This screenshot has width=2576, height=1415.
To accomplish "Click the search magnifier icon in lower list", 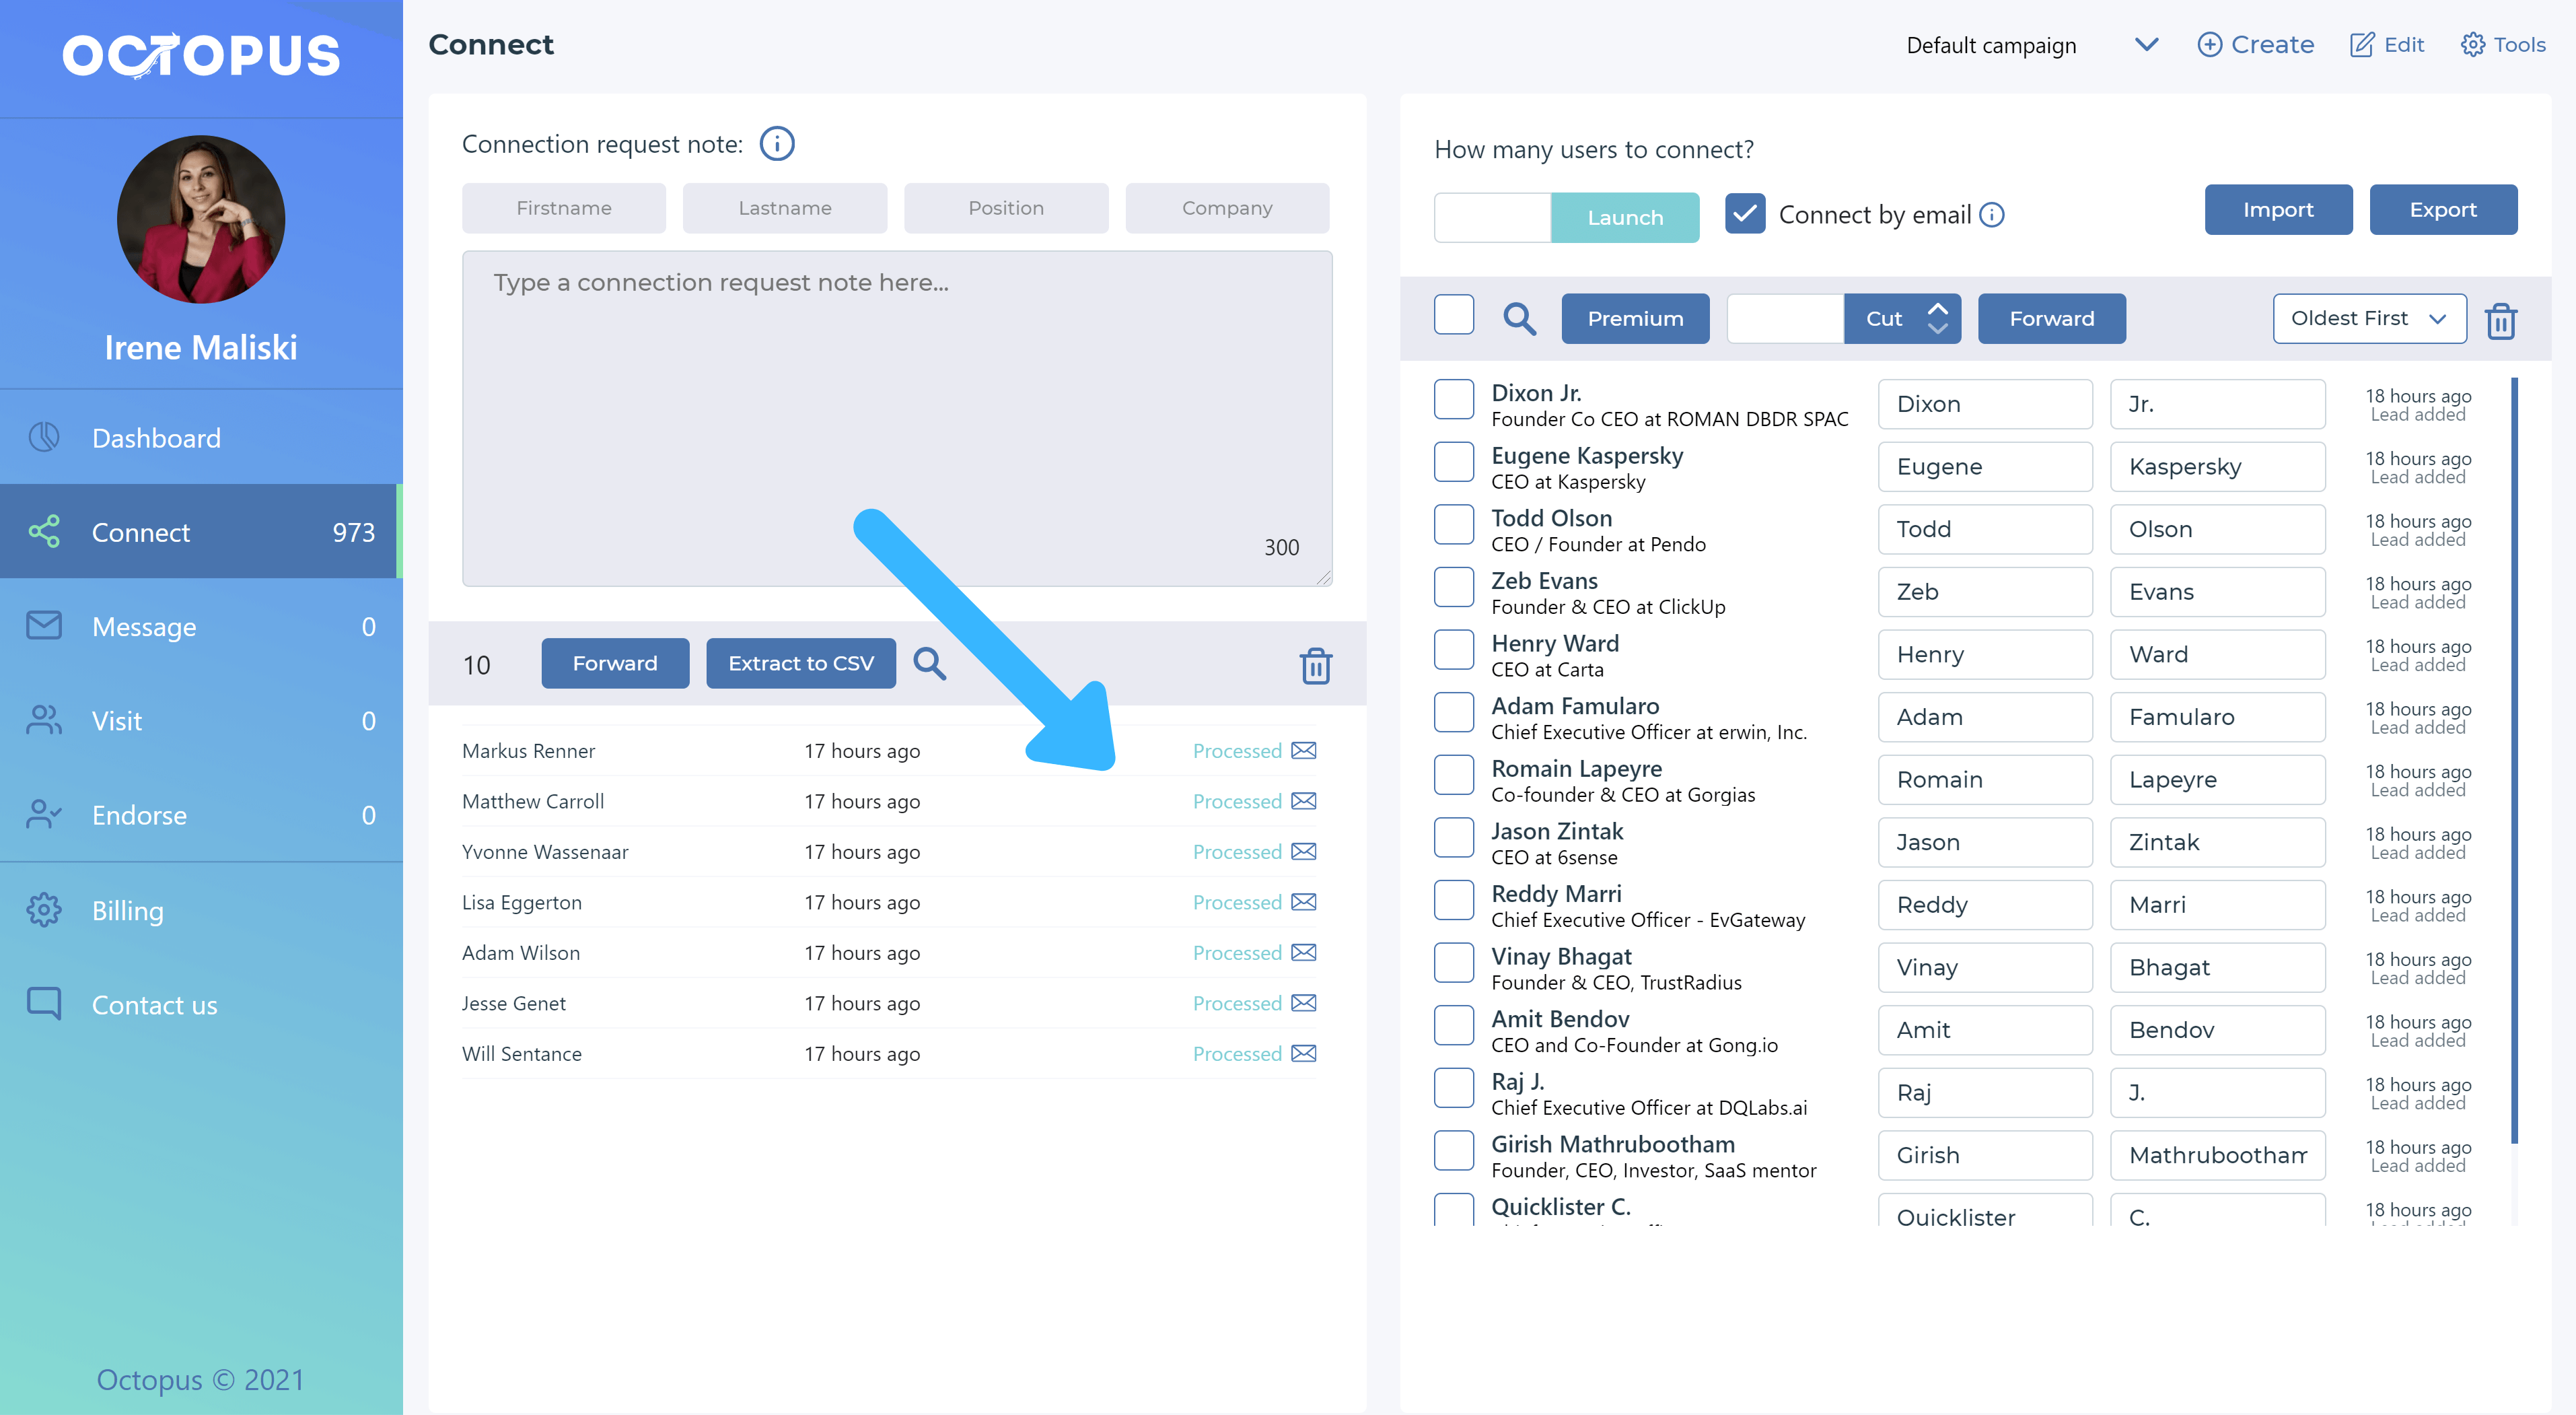I will (x=929, y=664).
